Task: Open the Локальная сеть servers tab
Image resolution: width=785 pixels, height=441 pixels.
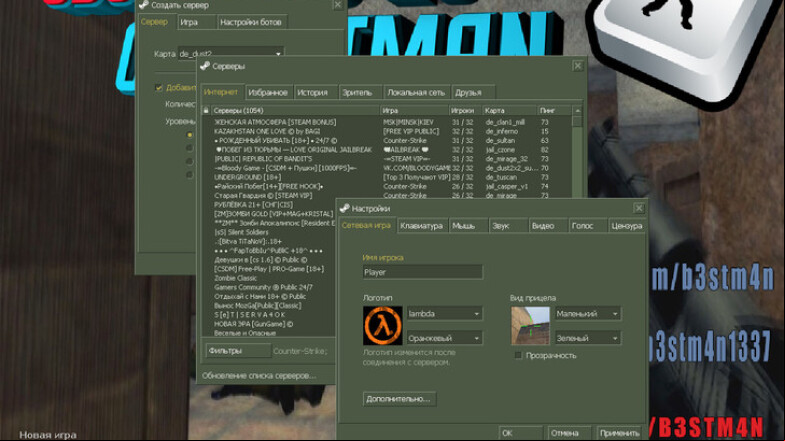Action: click(x=416, y=93)
